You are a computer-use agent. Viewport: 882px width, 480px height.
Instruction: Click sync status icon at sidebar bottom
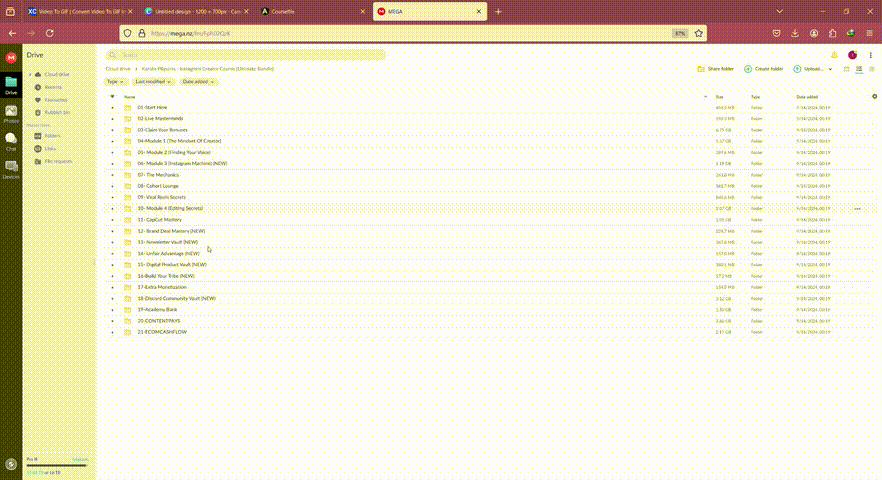tap(11, 464)
